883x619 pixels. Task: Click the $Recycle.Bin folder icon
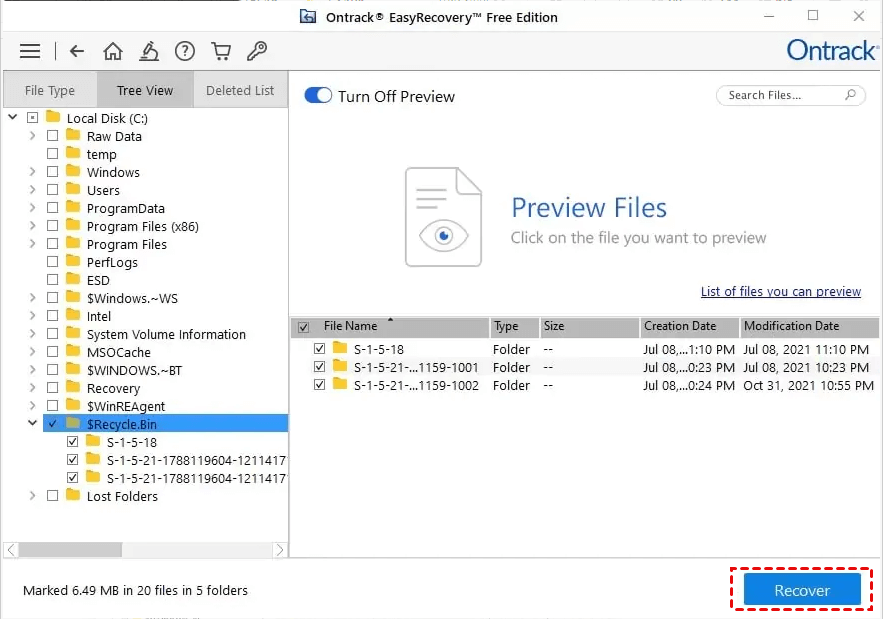[73, 423]
